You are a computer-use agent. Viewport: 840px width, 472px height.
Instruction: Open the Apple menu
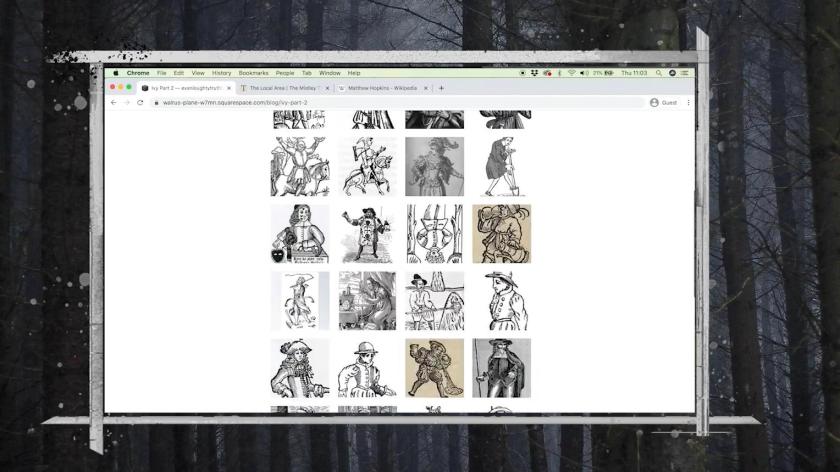pos(116,73)
